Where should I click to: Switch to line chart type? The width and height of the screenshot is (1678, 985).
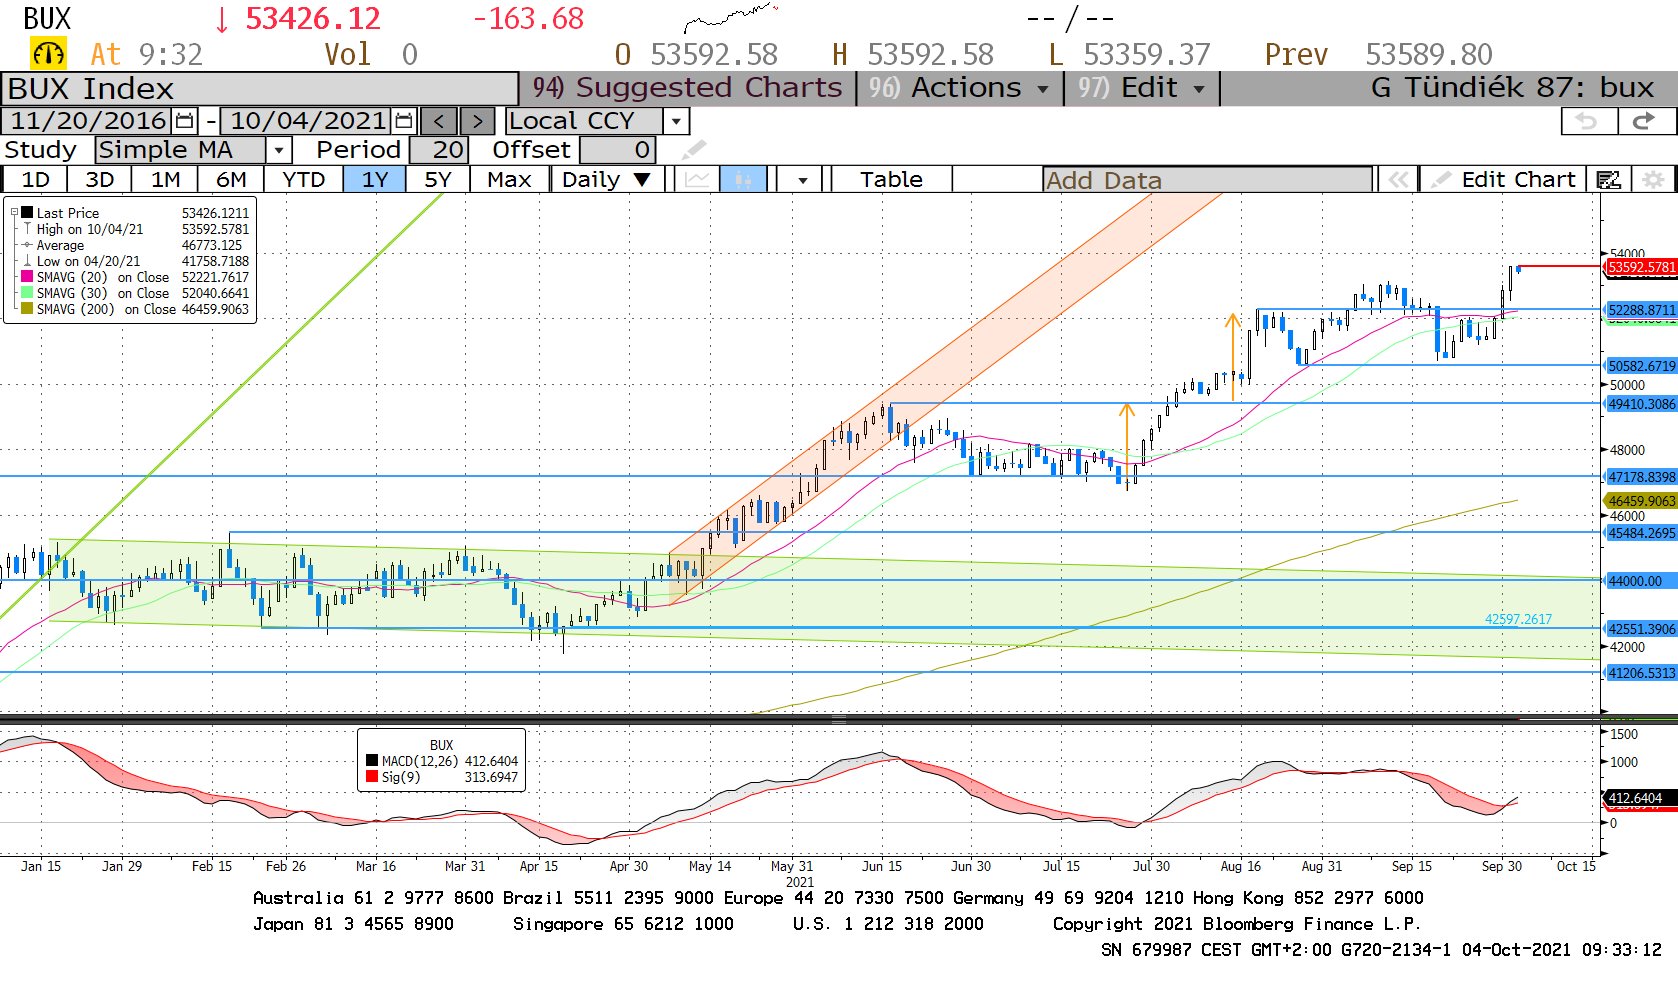point(697,179)
